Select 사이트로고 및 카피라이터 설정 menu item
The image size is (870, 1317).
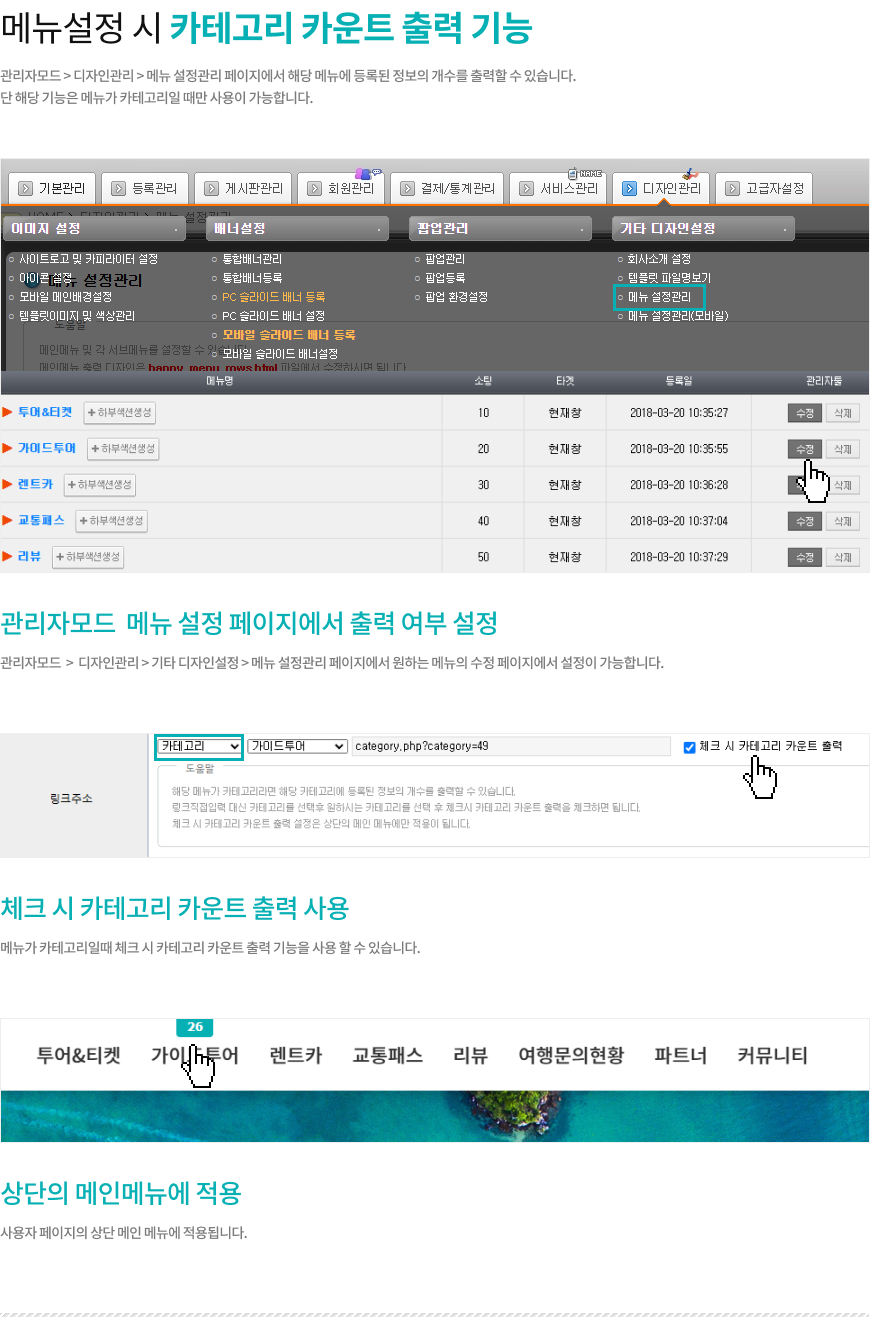coord(88,259)
